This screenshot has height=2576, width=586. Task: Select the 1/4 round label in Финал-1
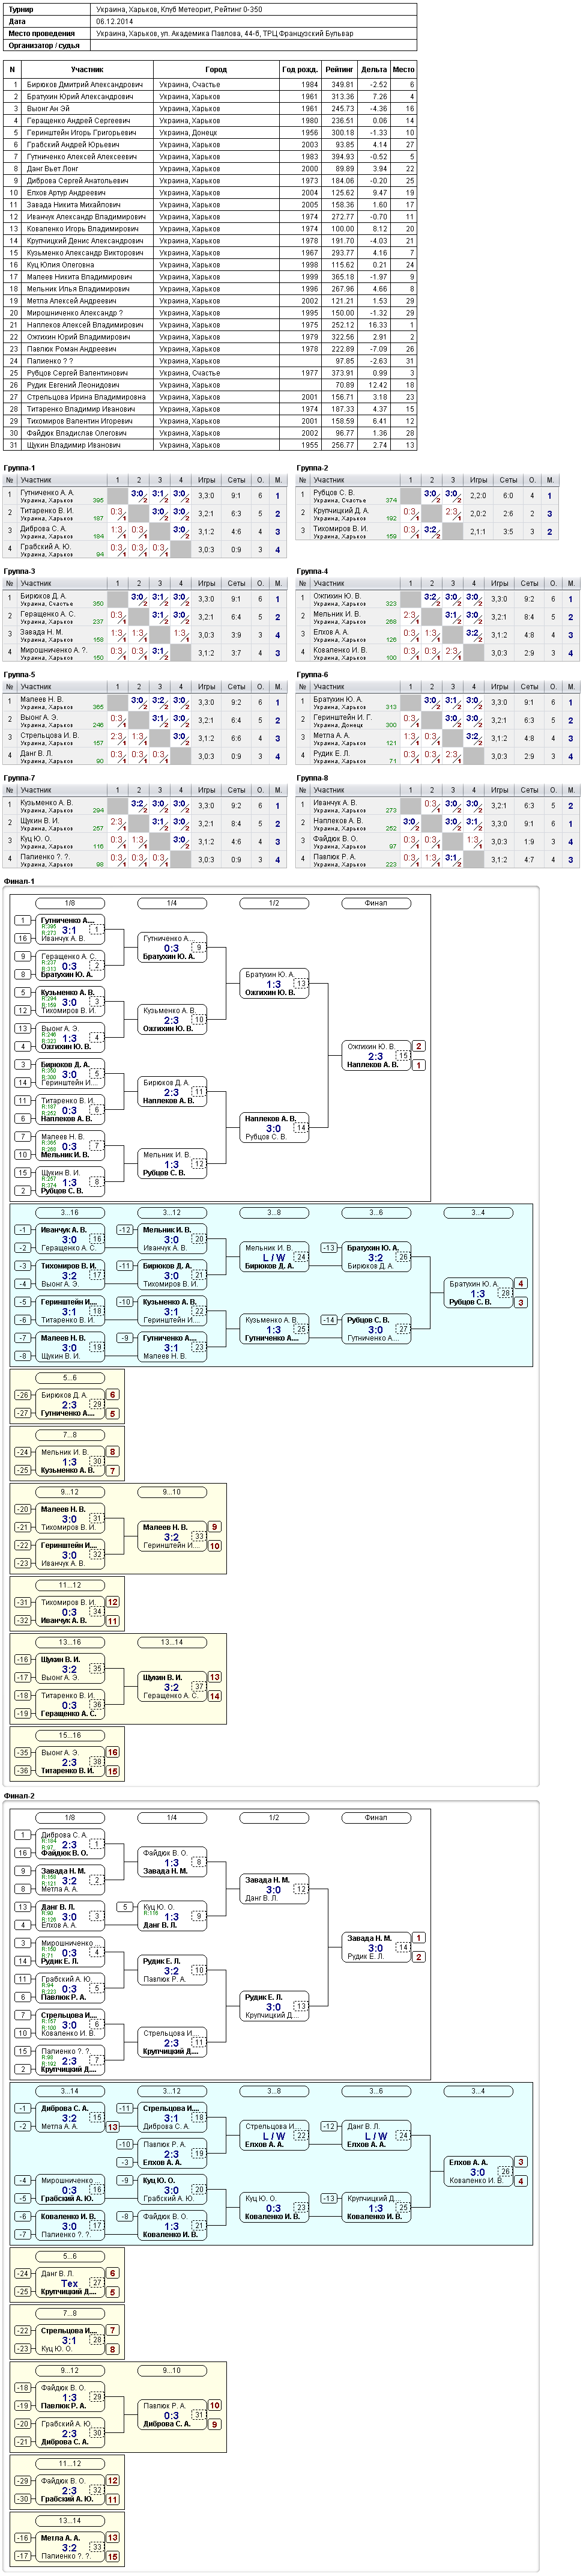click(172, 903)
